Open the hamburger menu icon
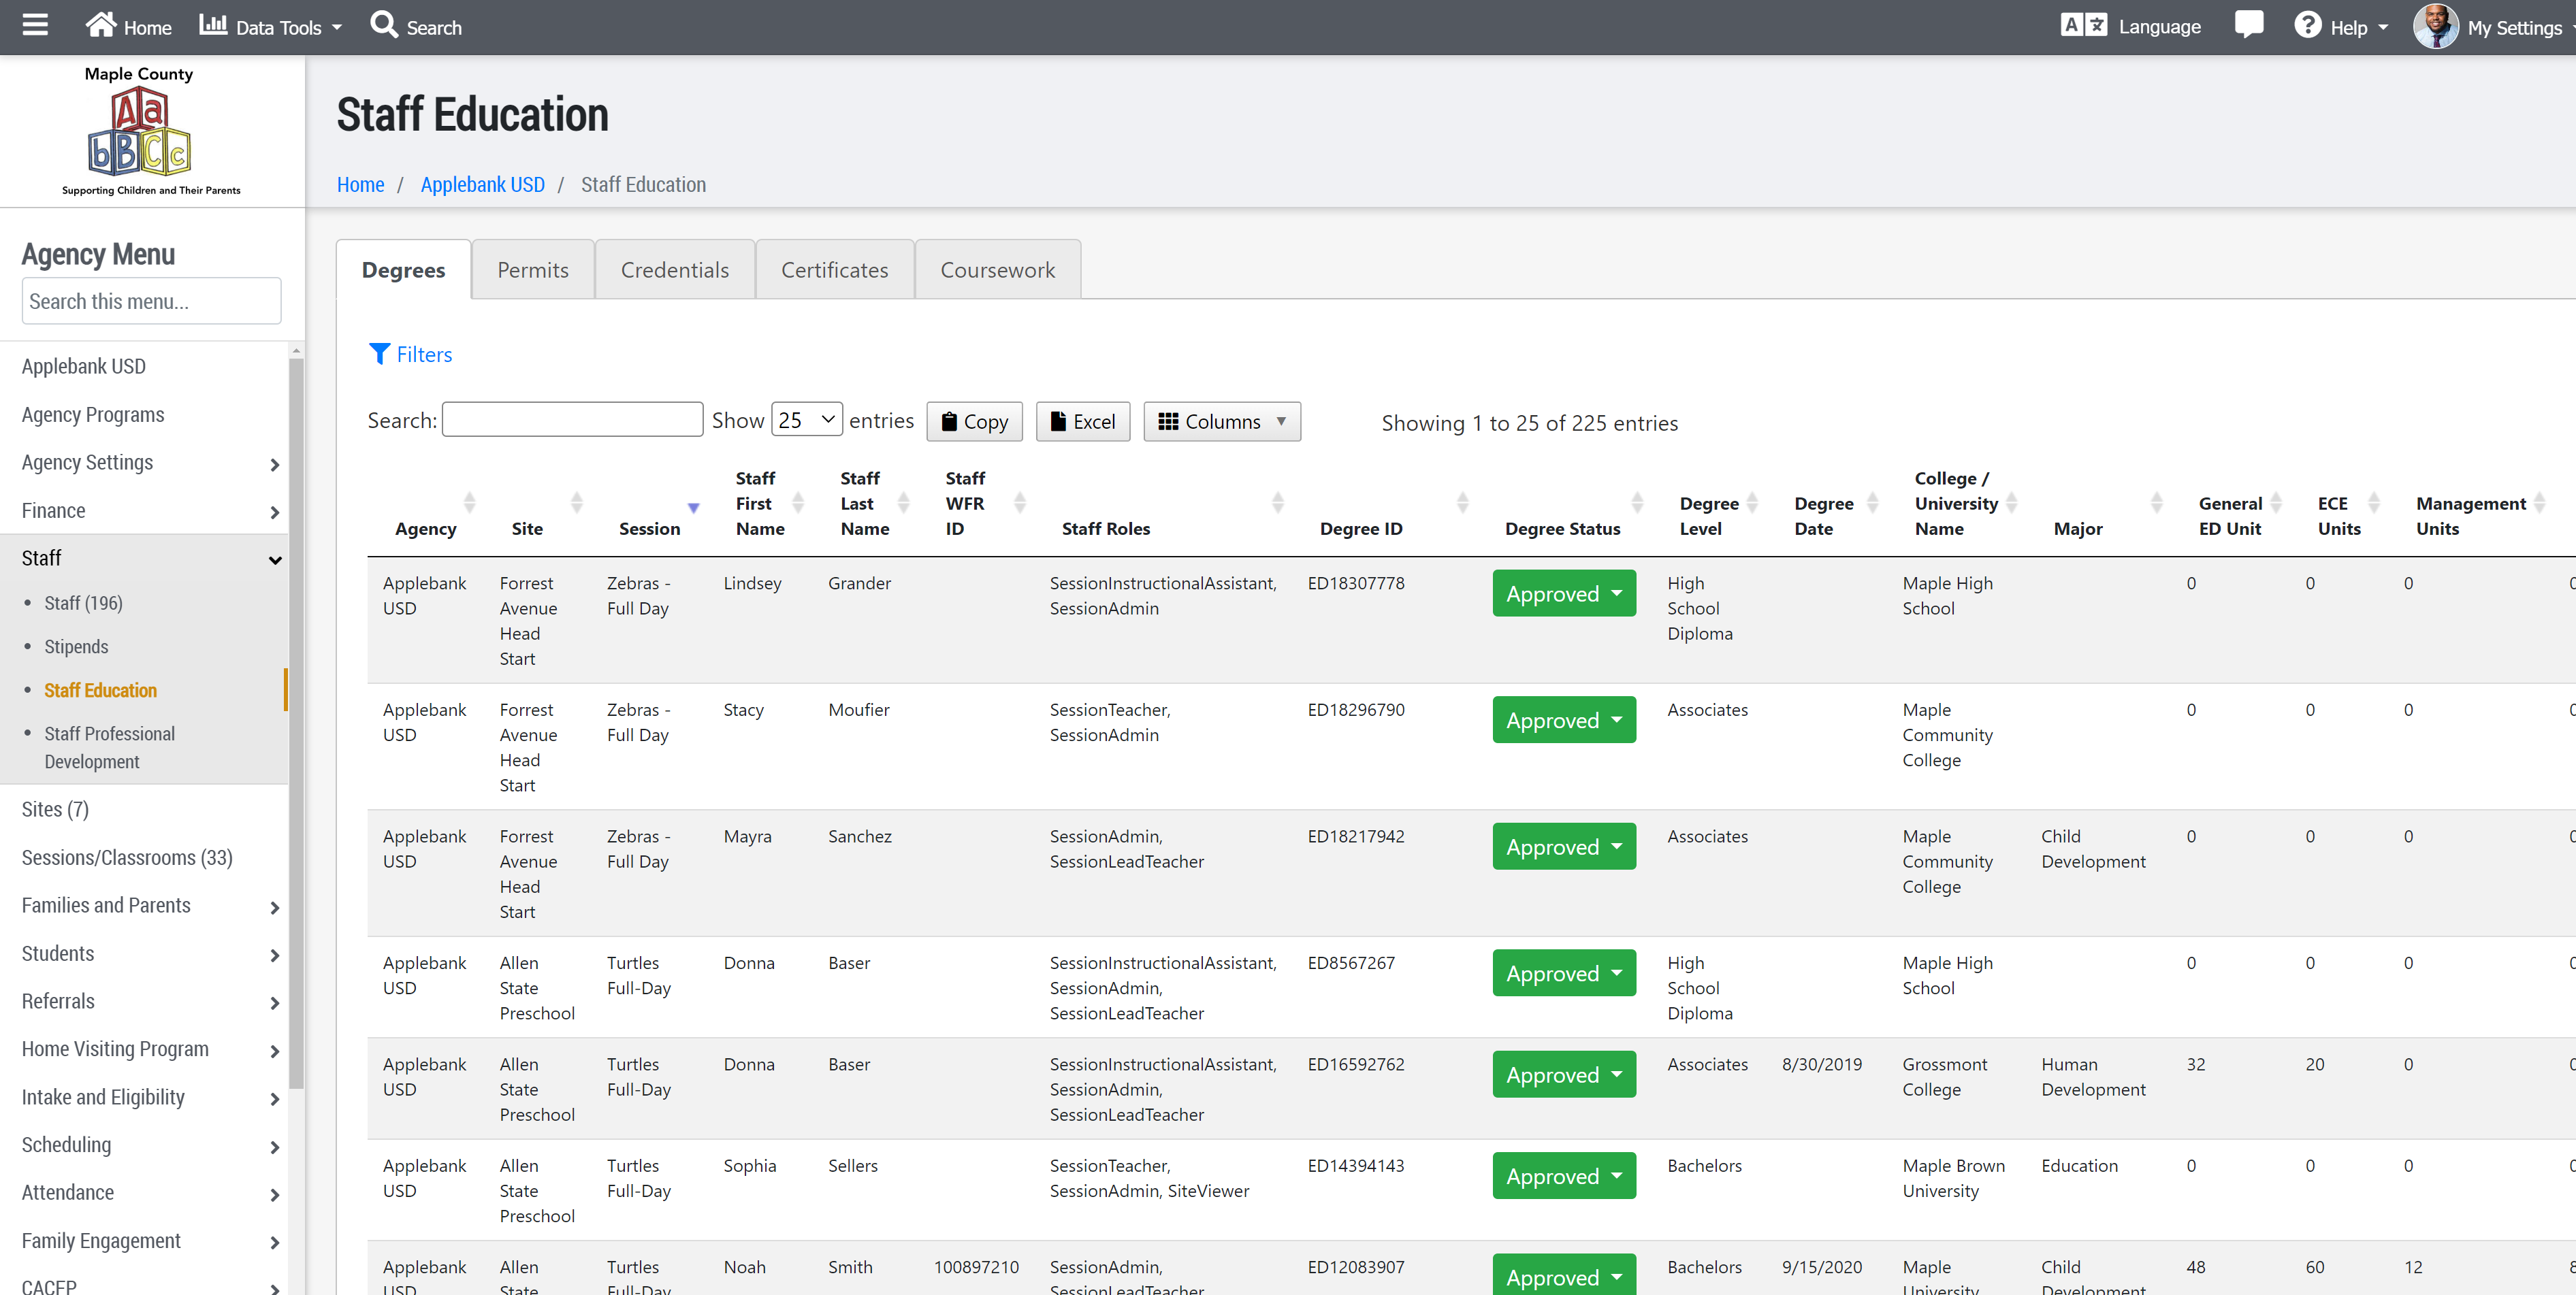The height and width of the screenshot is (1295, 2576). pyautogui.click(x=35, y=24)
